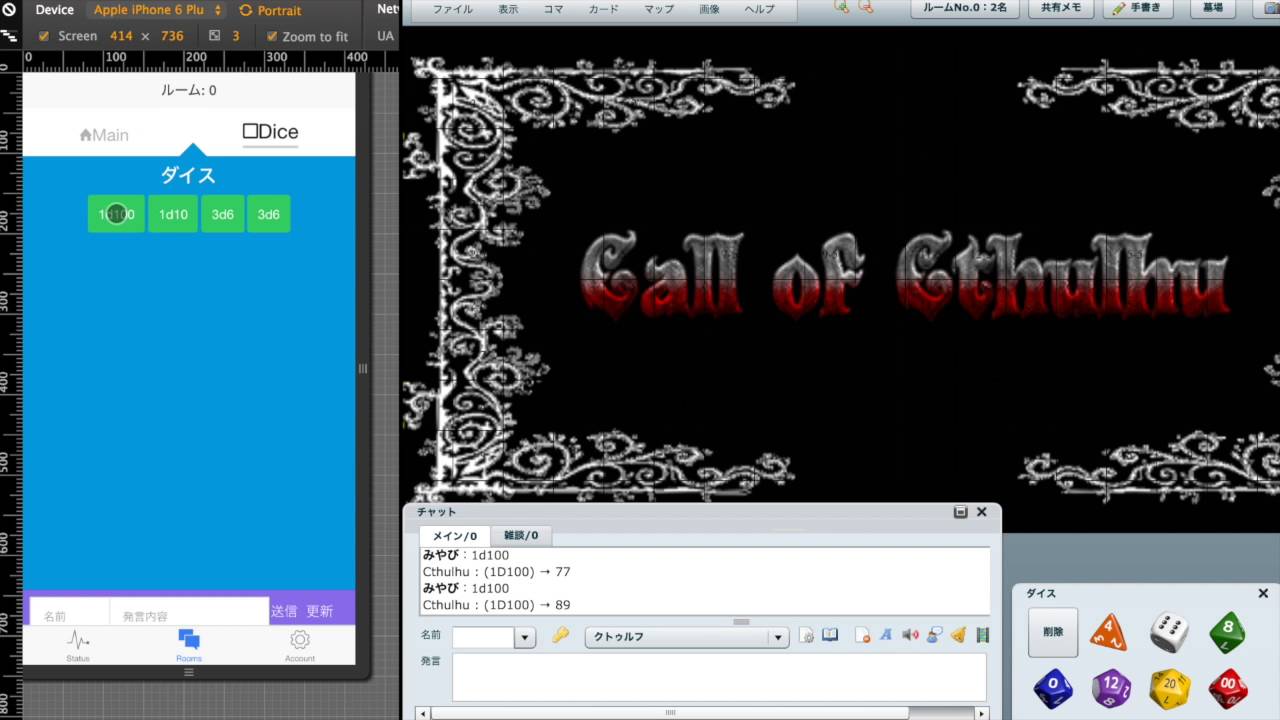Click the yellow d20 die

click(x=1169, y=688)
